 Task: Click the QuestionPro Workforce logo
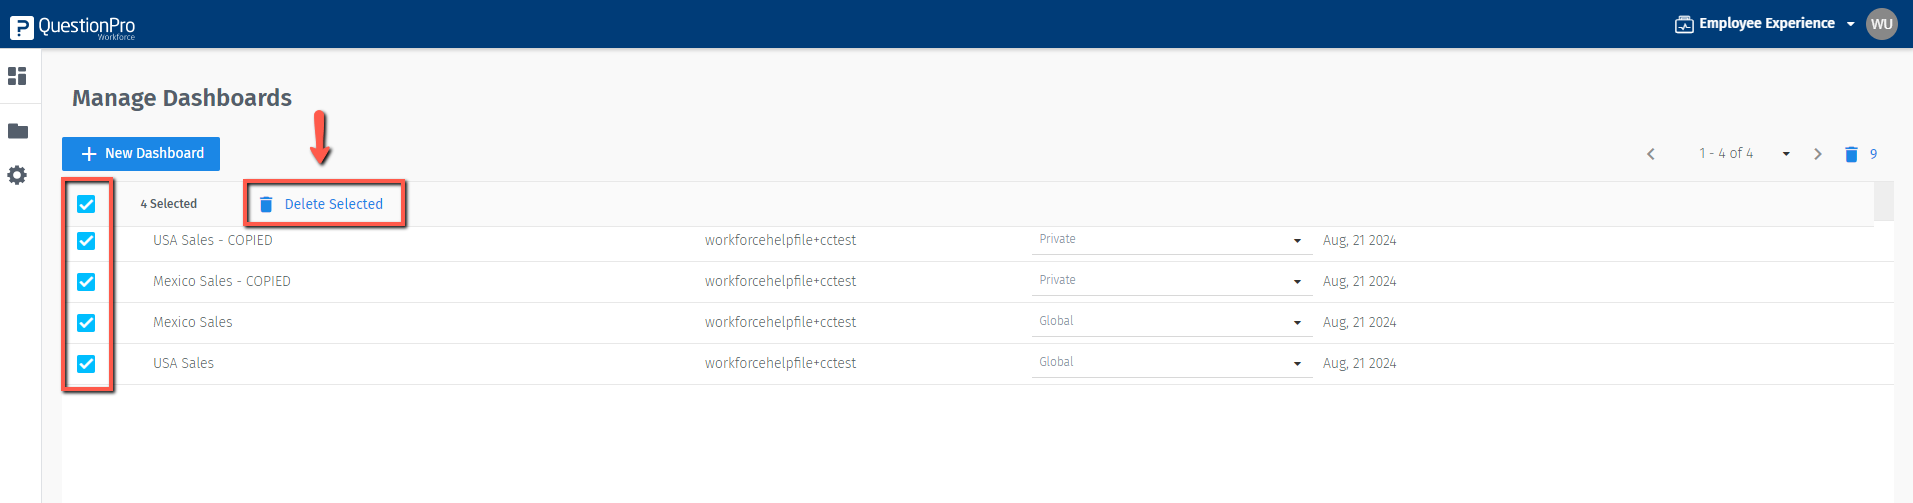73,27
